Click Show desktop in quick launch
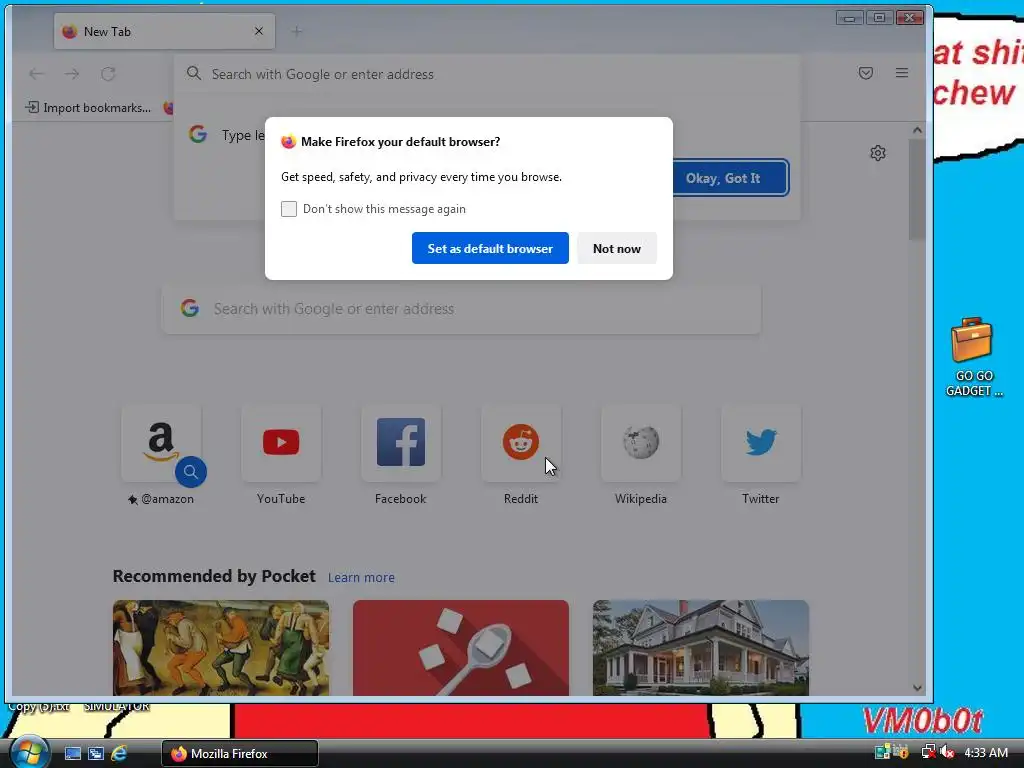This screenshot has width=1024, height=768. click(x=72, y=753)
